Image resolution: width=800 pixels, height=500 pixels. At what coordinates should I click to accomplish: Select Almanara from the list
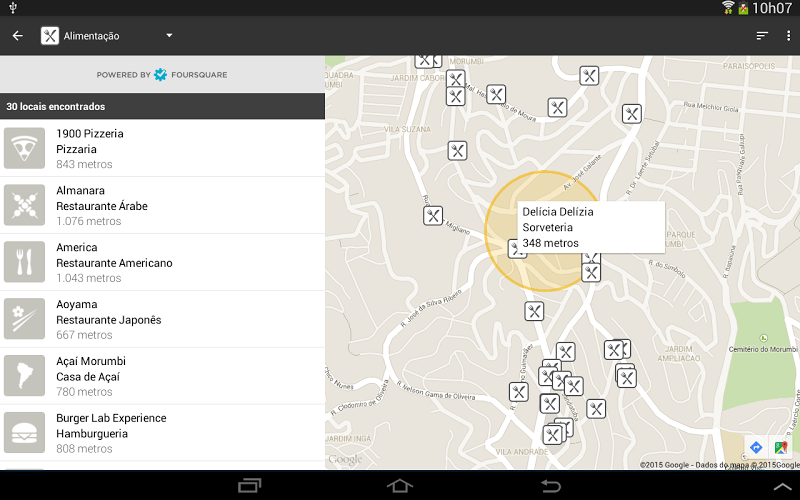(162, 206)
